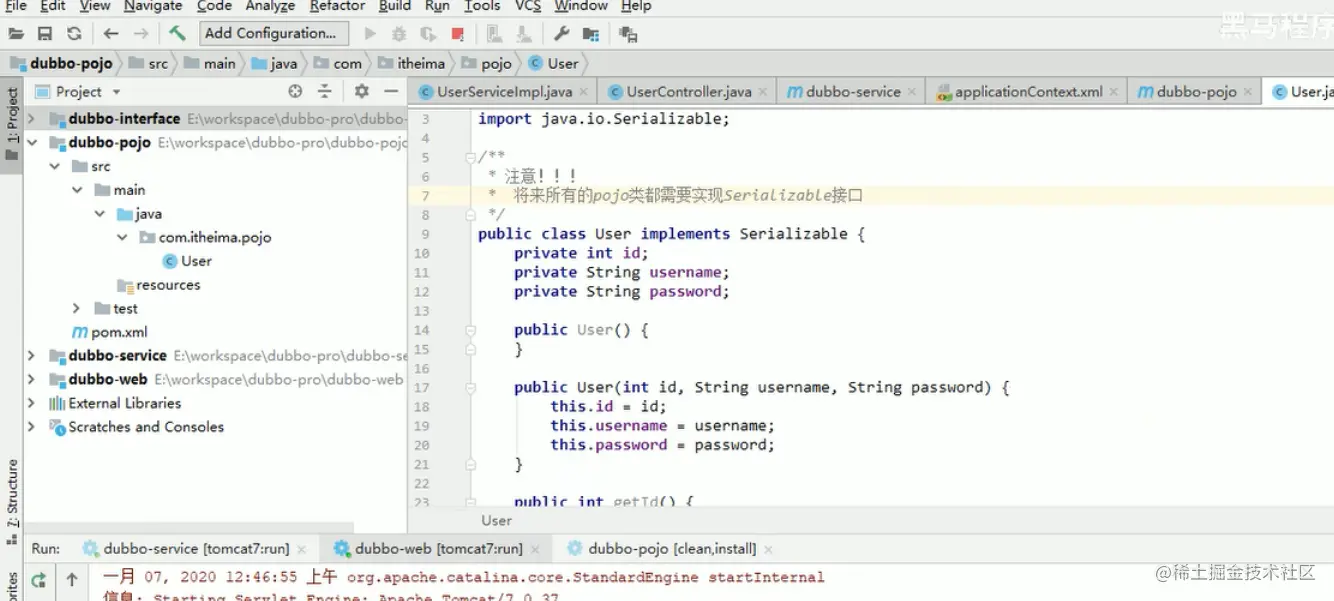
Task: Open the Navigate menu
Action: 153,6
